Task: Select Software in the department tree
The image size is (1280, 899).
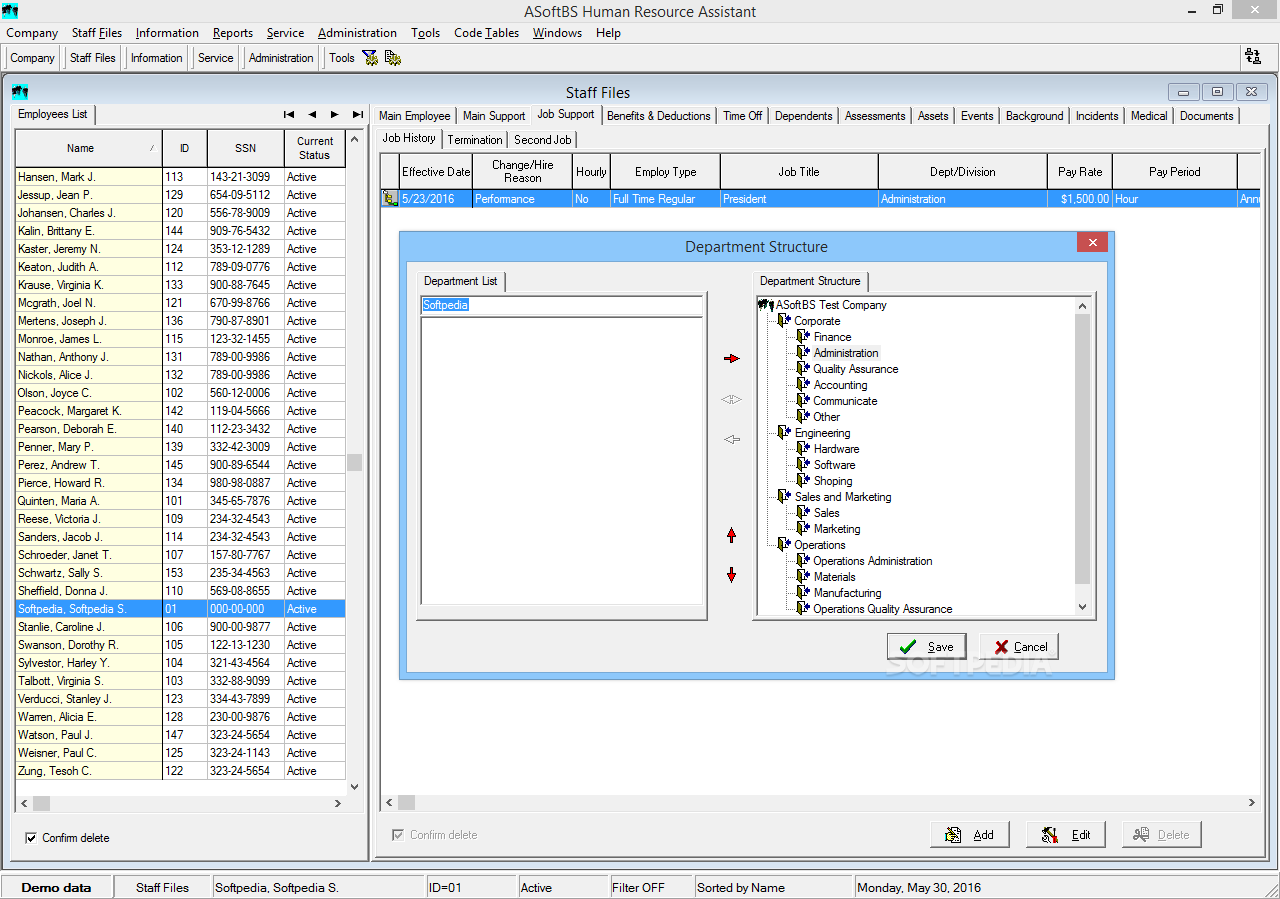Action: [x=834, y=465]
